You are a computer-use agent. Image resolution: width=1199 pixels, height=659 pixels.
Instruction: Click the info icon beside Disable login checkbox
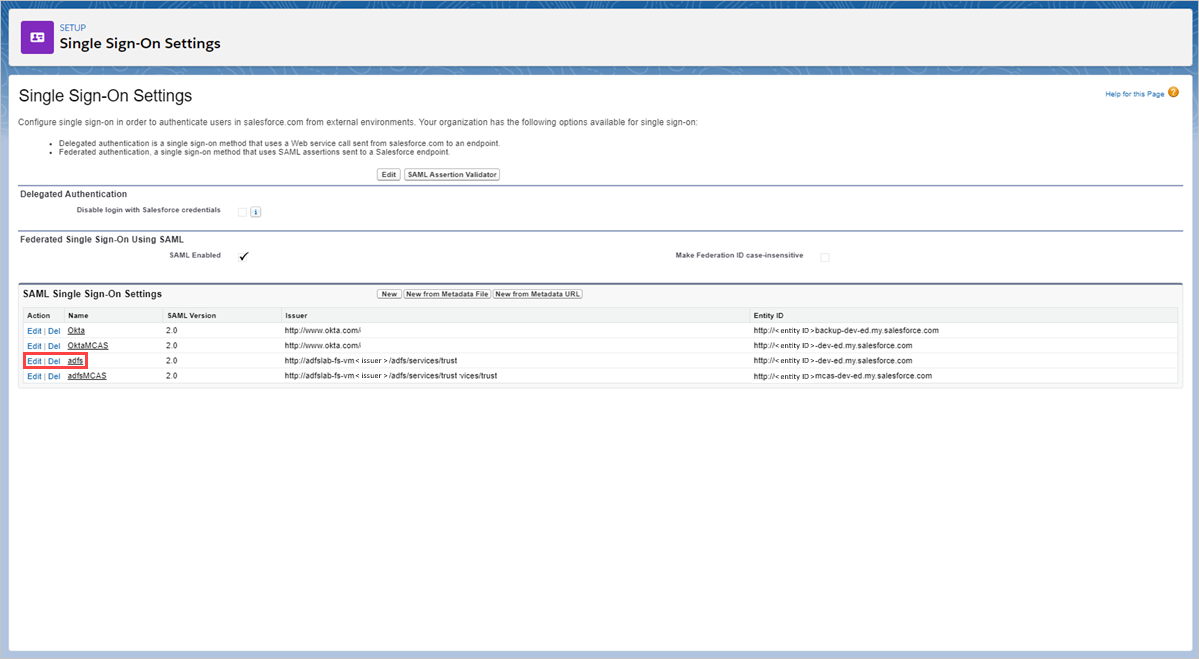[x=257, y=211]
